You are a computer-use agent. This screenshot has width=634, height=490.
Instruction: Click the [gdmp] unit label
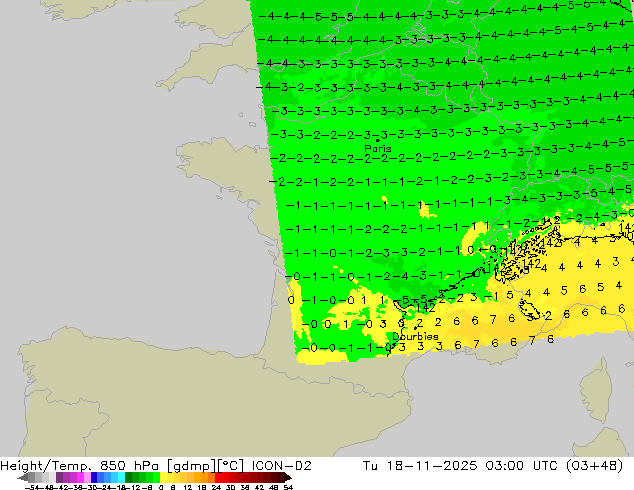[192, 466]
